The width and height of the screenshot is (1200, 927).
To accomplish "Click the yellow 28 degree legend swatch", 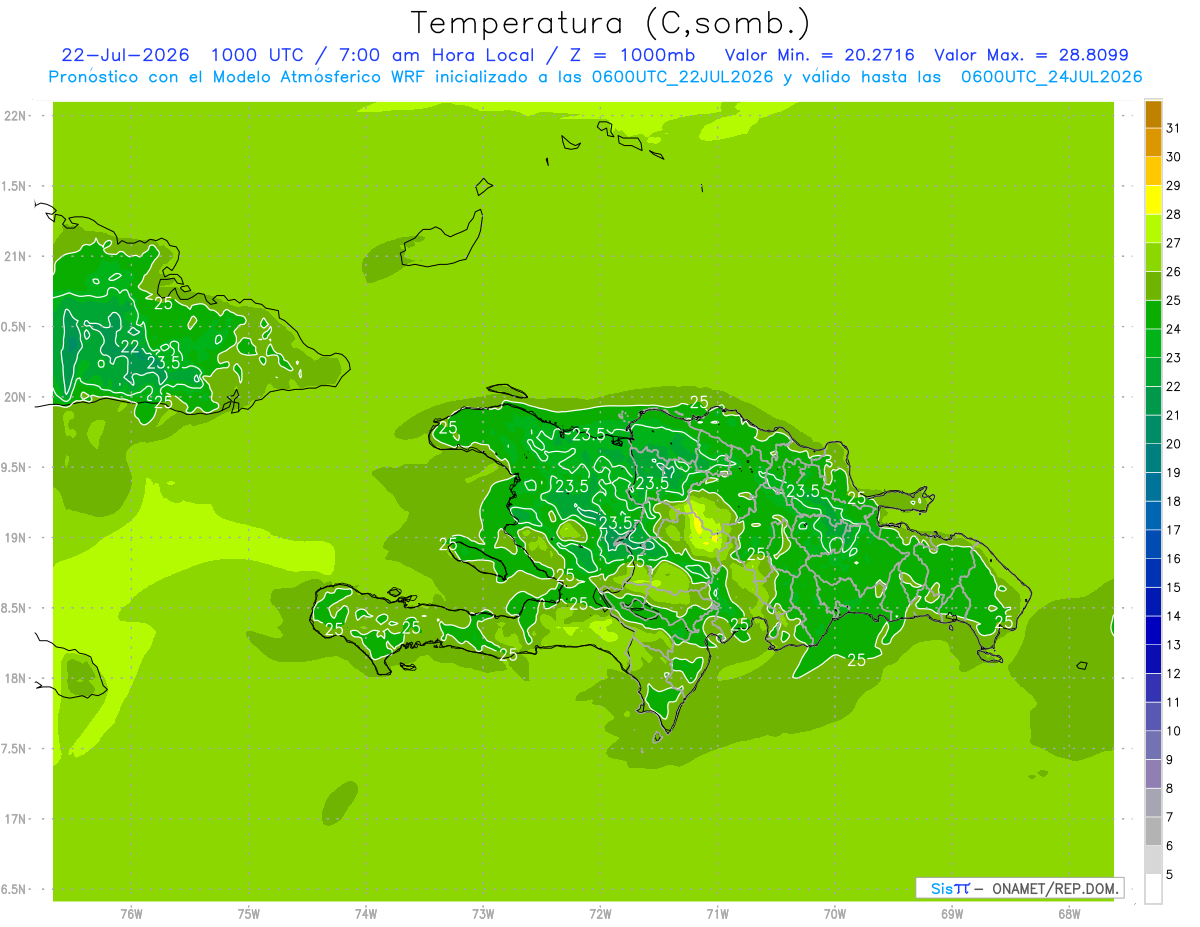I will (1153, 200).
